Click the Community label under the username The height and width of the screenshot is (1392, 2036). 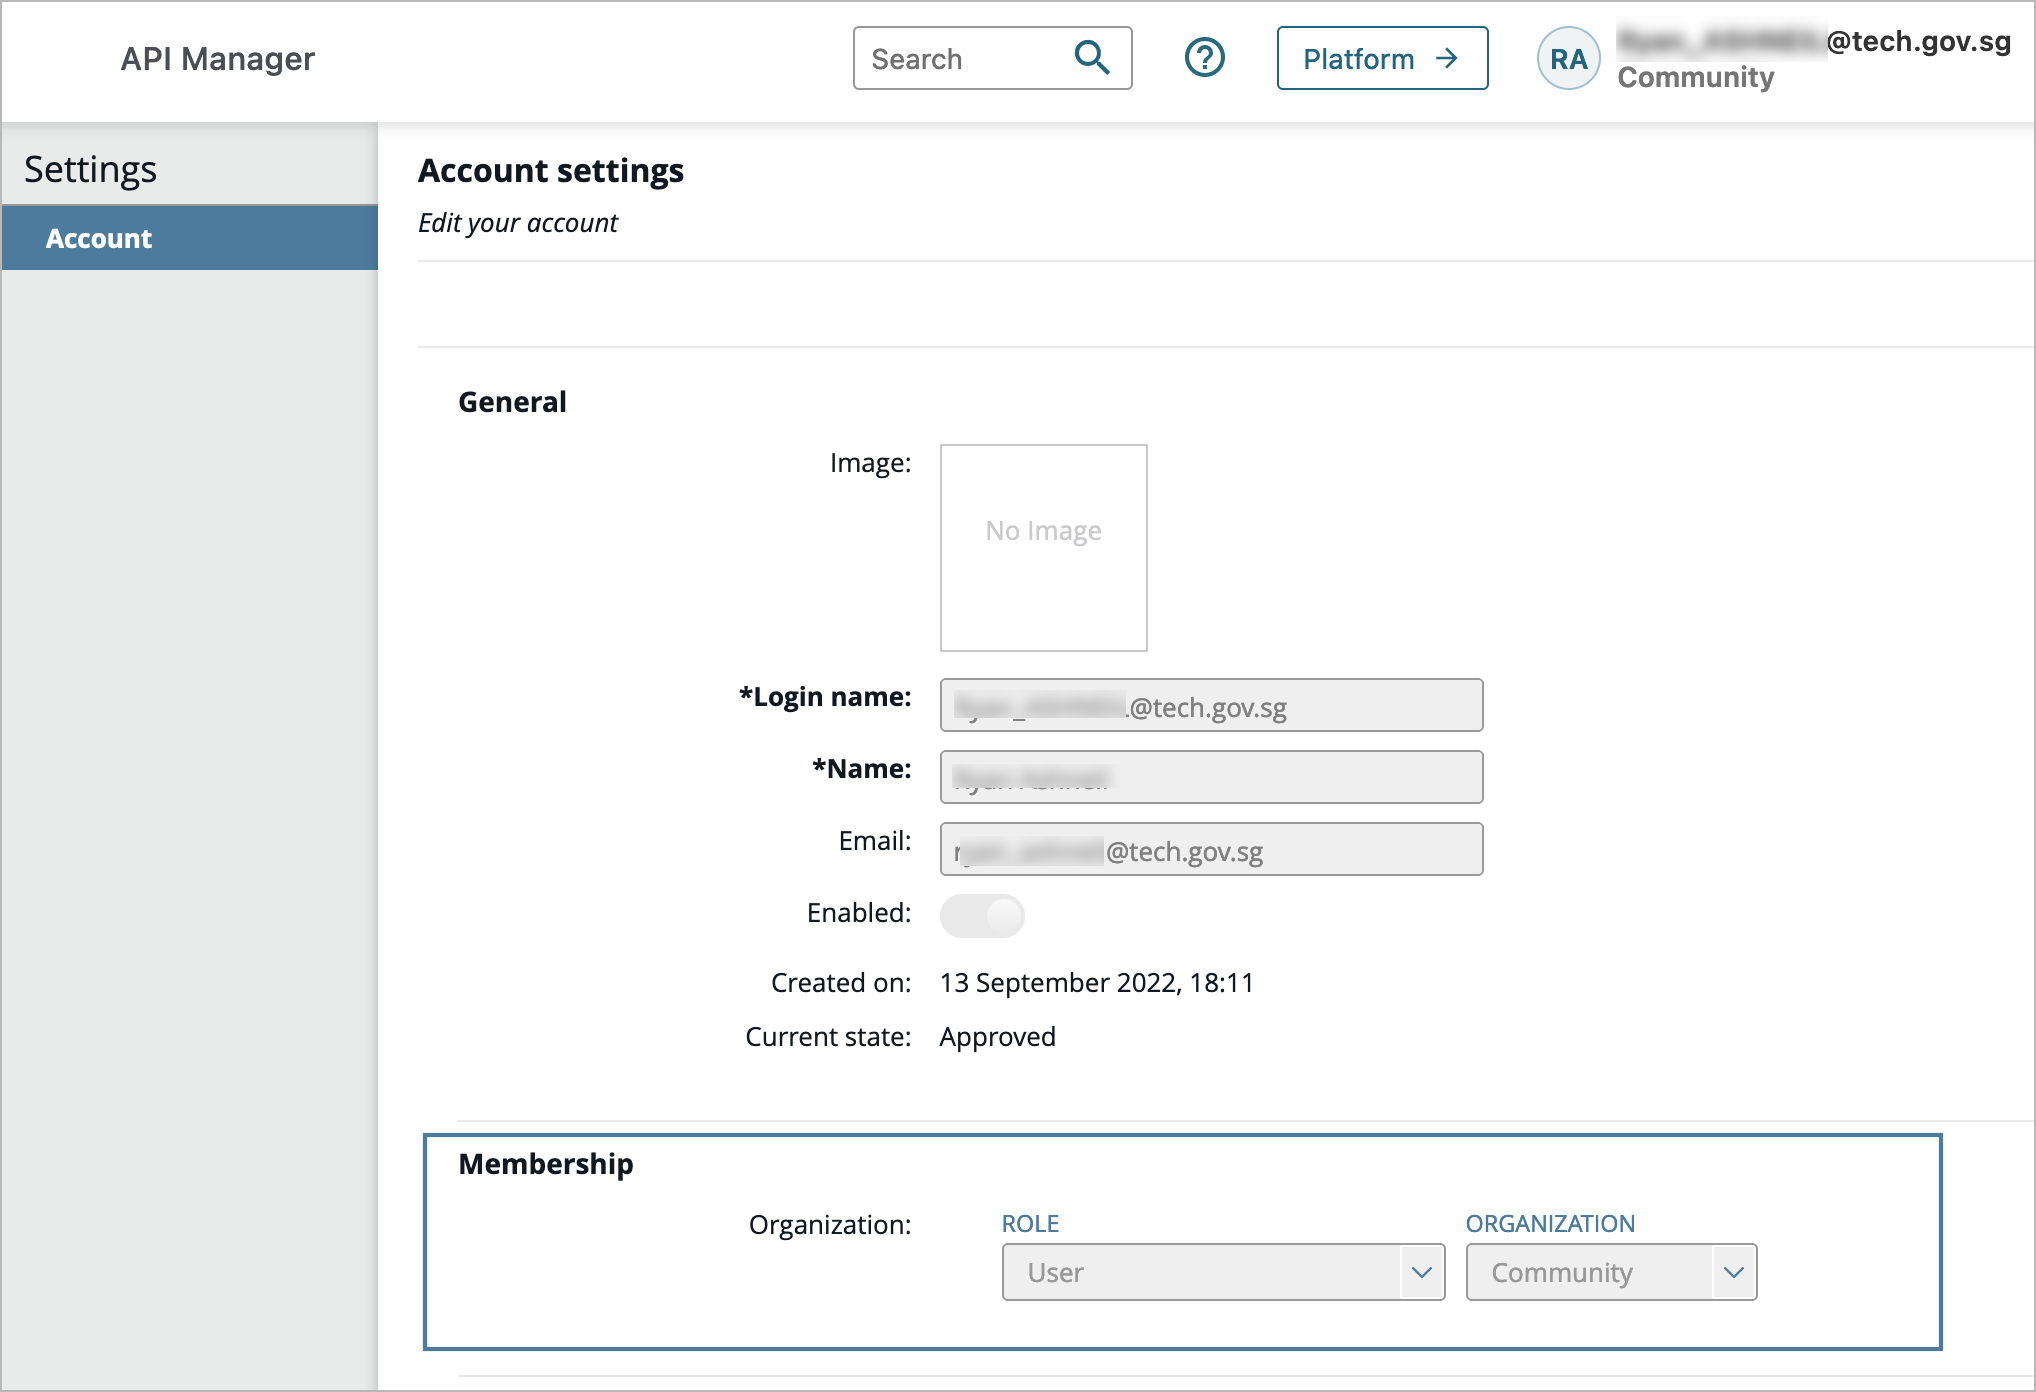pos(1694,77)
